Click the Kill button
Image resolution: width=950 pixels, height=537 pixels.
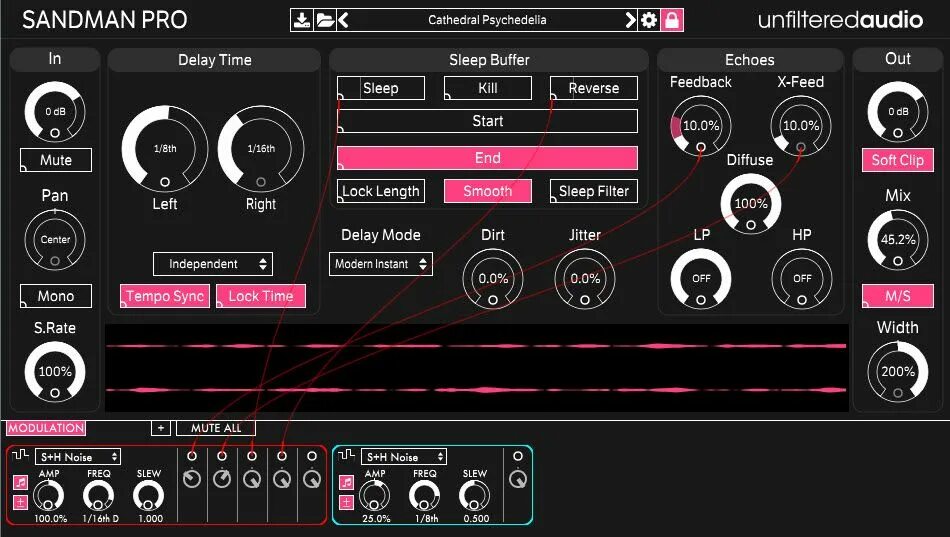[488, 88]
